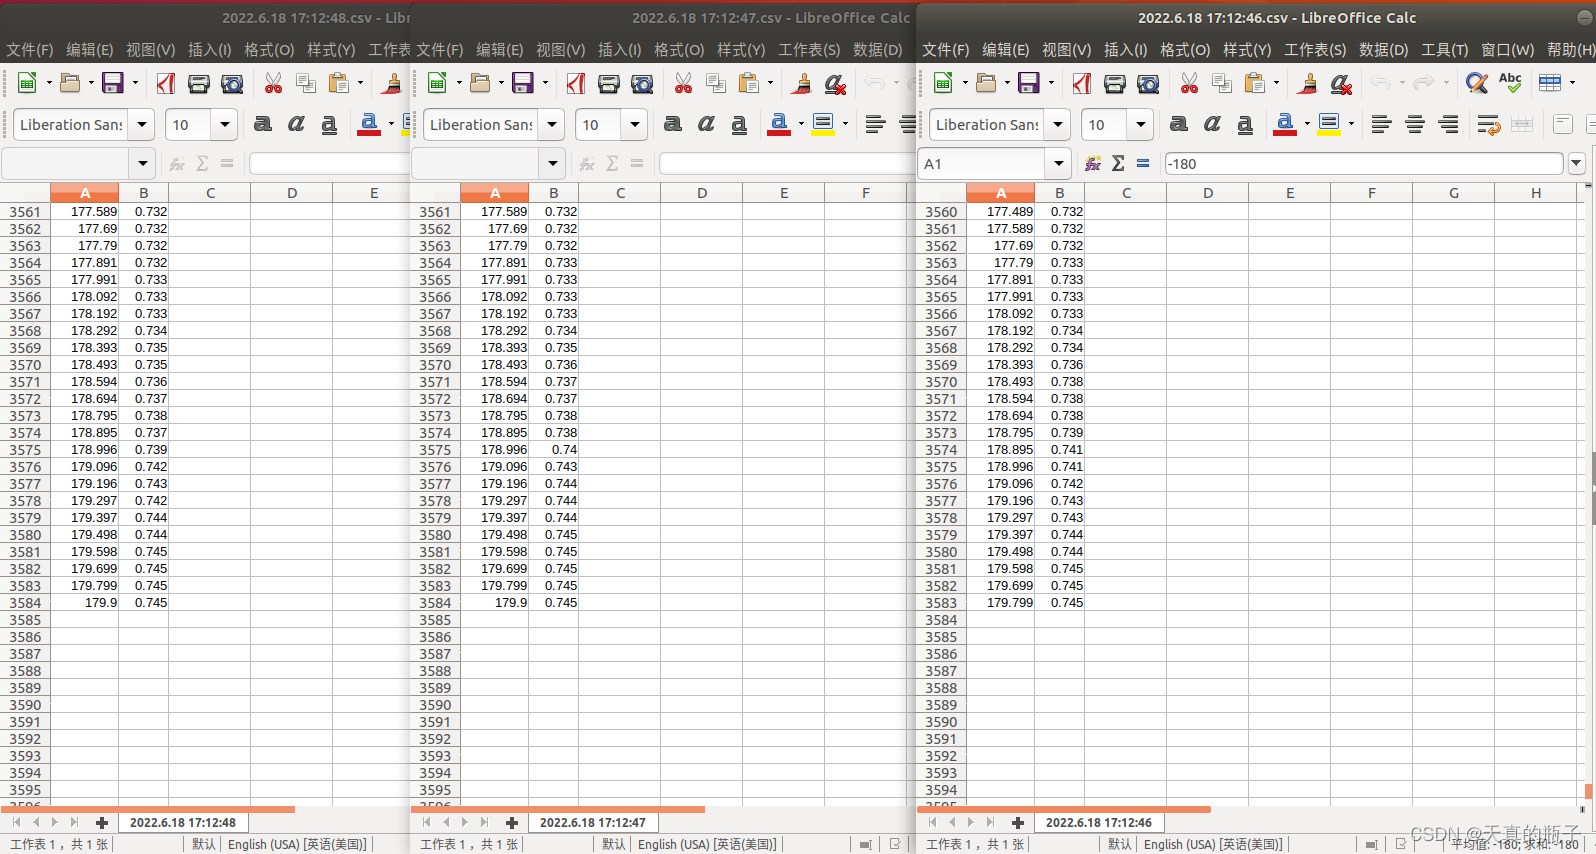Set font color red in 17:12:47 window
The width and height of the screenshot is (1596, 854).
click(x=779, y=124)
